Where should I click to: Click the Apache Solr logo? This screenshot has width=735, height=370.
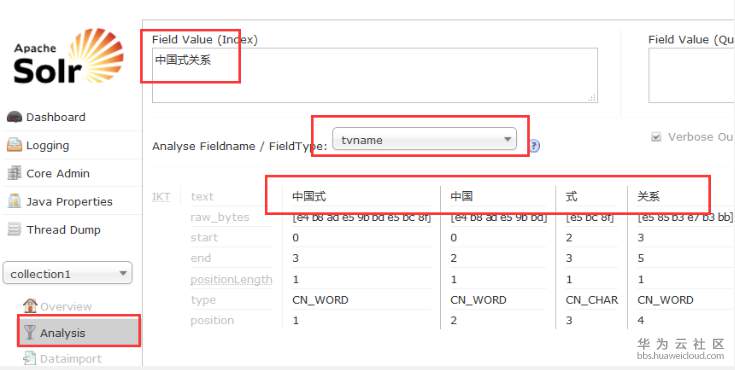point(69,57)
